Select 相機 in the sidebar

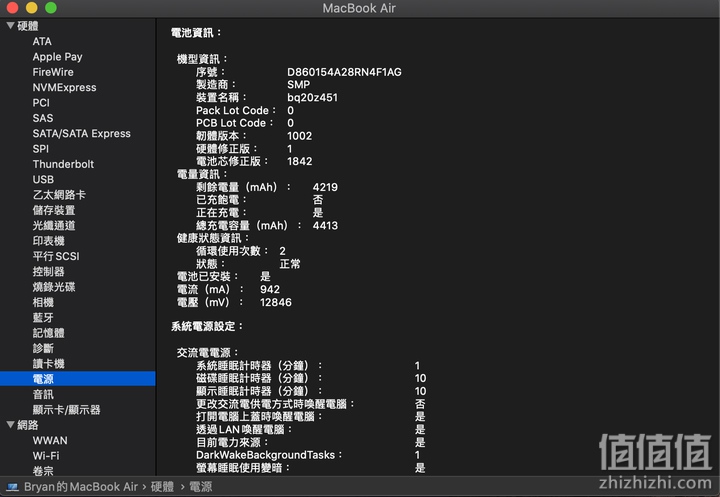(x=43, y=302)
